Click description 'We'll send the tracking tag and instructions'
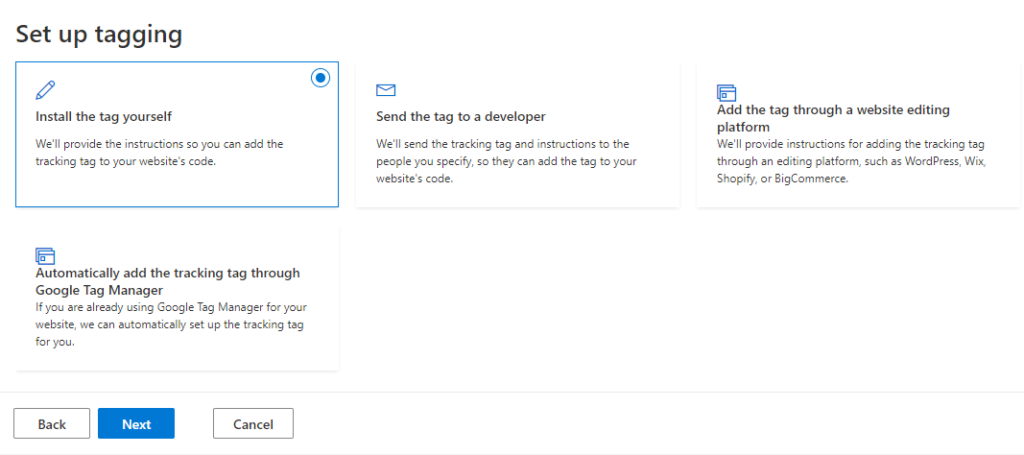 click(506, 161)
